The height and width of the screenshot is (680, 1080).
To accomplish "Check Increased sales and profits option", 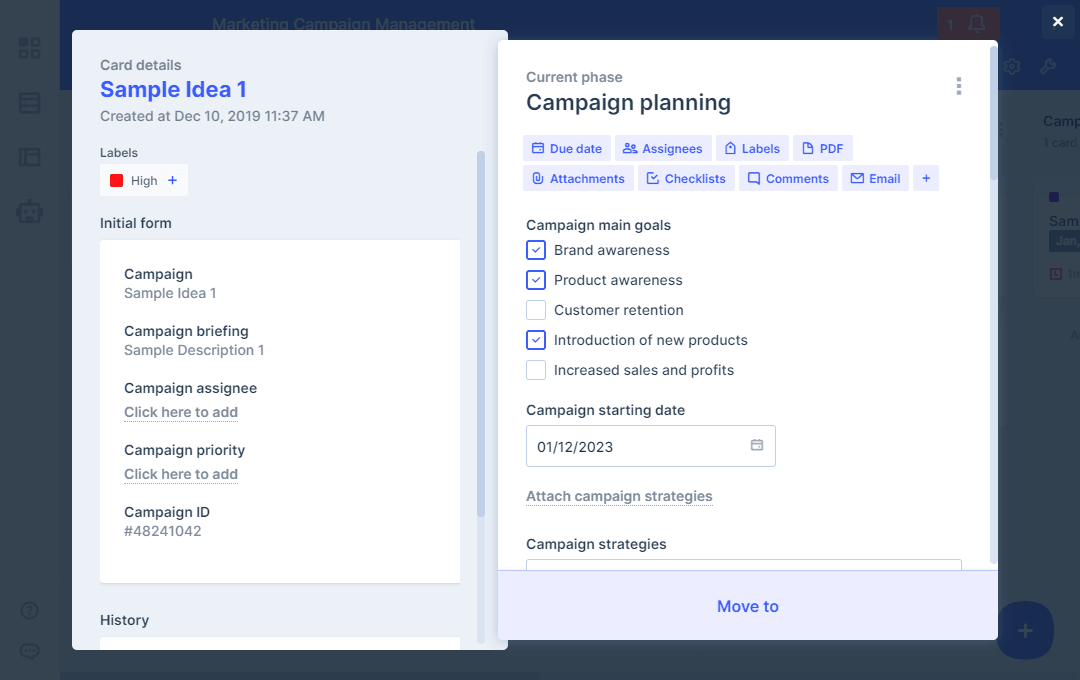I will pyautogui.click(x=536, y=370).
